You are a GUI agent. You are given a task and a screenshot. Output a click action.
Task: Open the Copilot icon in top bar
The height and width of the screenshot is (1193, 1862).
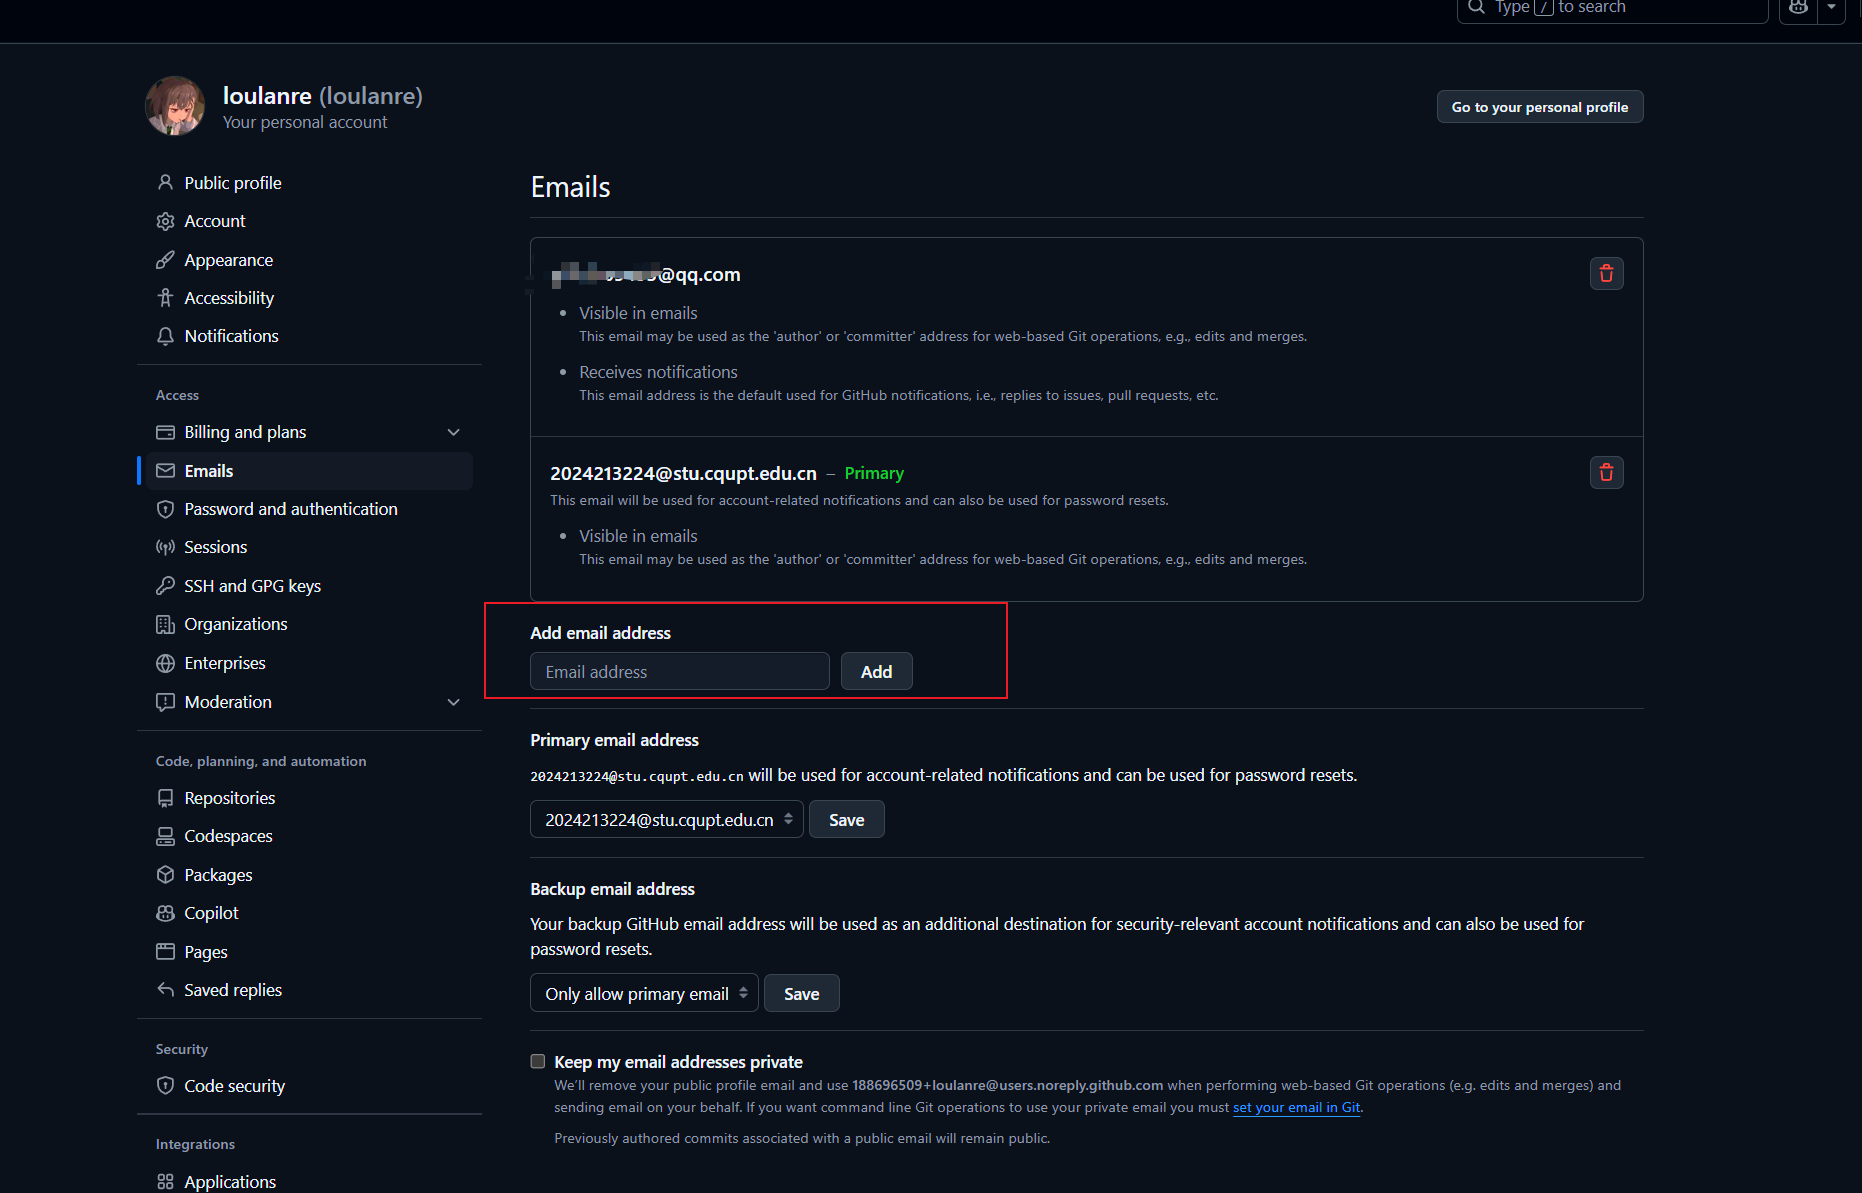[x=1798, y=8]
